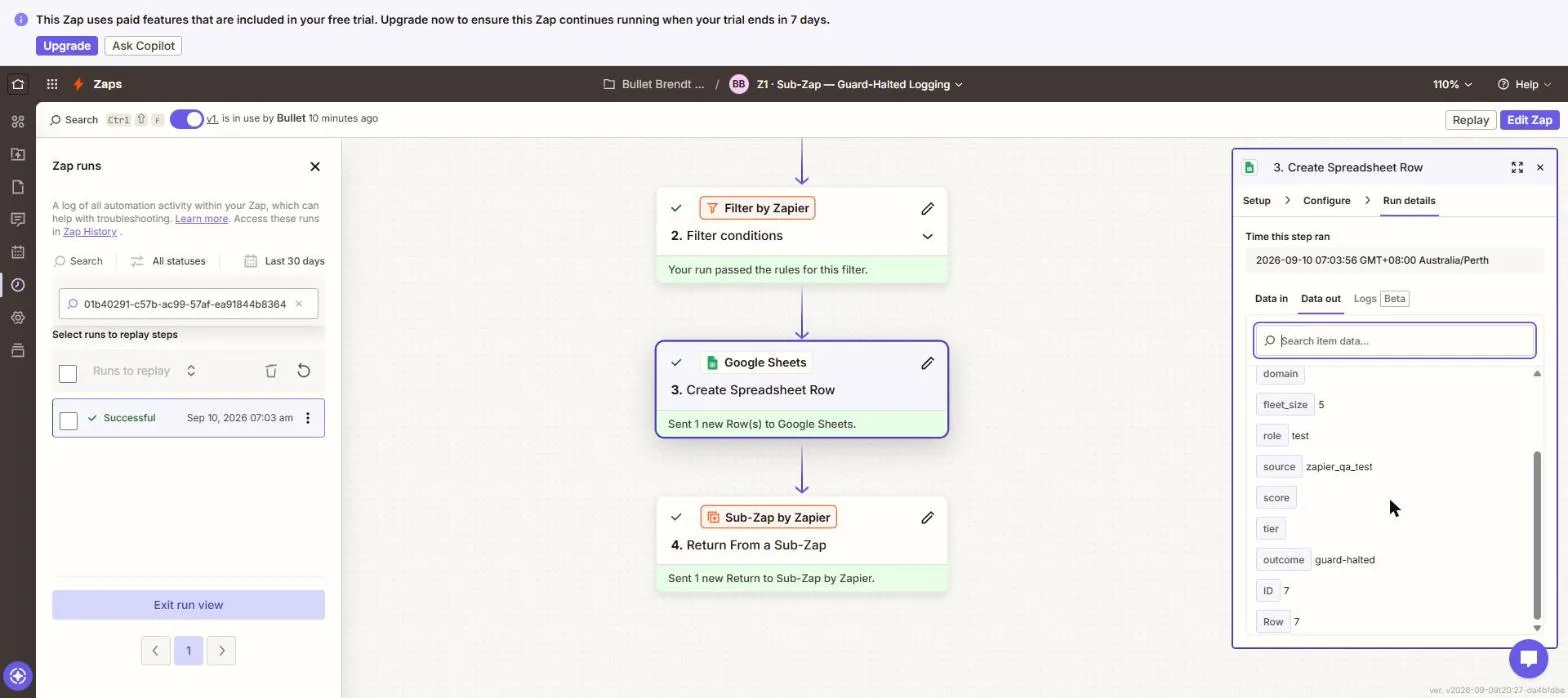The width and height of the screenshot is (1568, 698).
Task: Select the Return From a Sub-Zap step
Action: [x=801, y=544]
